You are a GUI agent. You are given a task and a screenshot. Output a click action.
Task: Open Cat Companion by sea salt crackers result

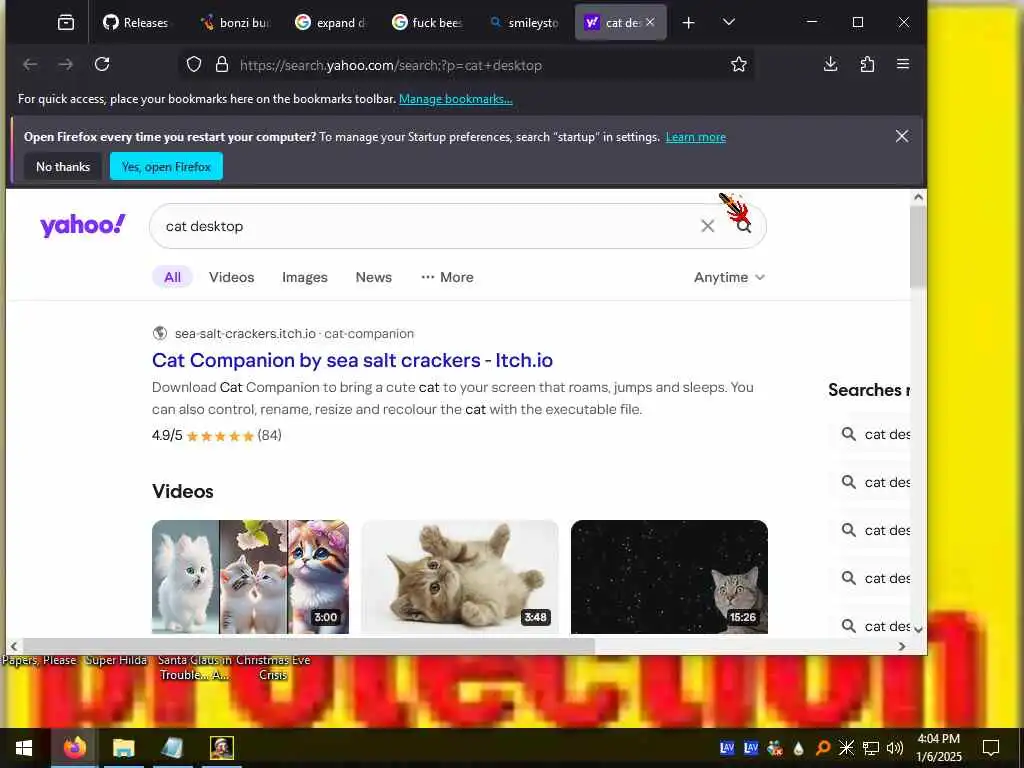click(x=352, y=360)
